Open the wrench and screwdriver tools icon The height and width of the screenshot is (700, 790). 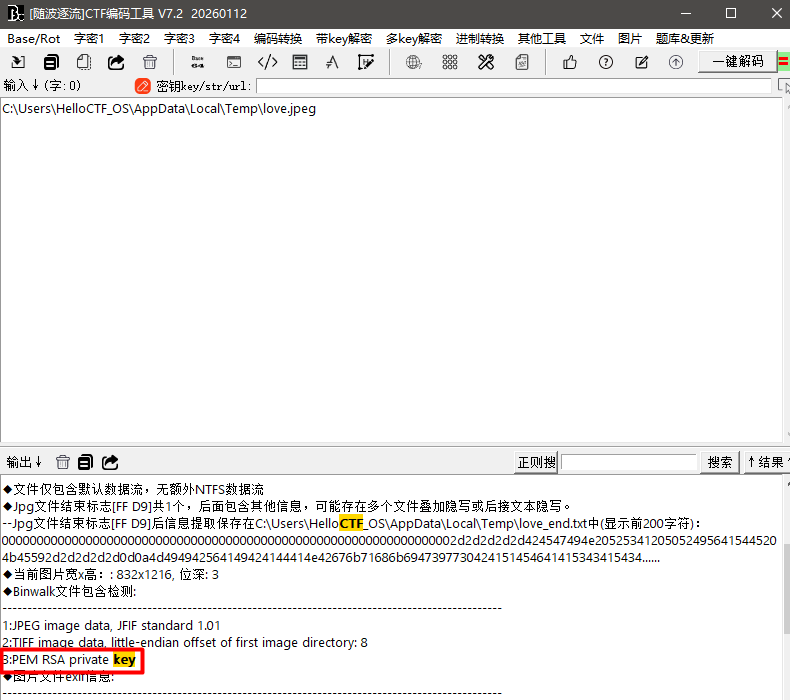486,62
